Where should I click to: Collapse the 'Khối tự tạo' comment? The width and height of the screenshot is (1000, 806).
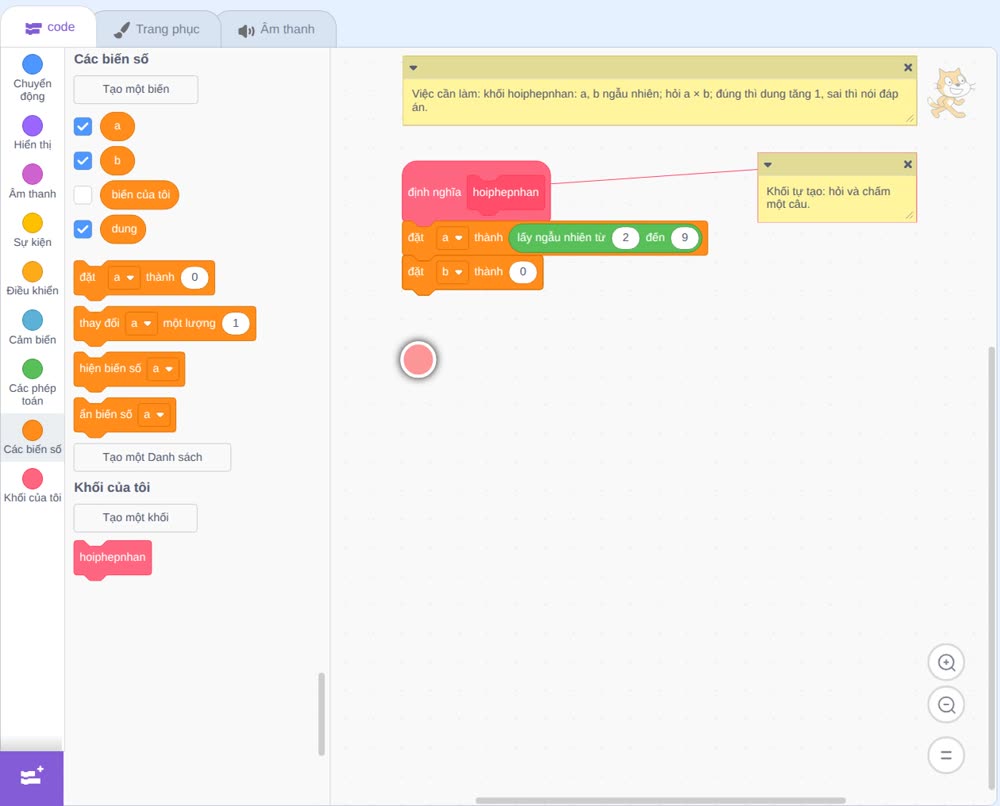coord(768,165)
